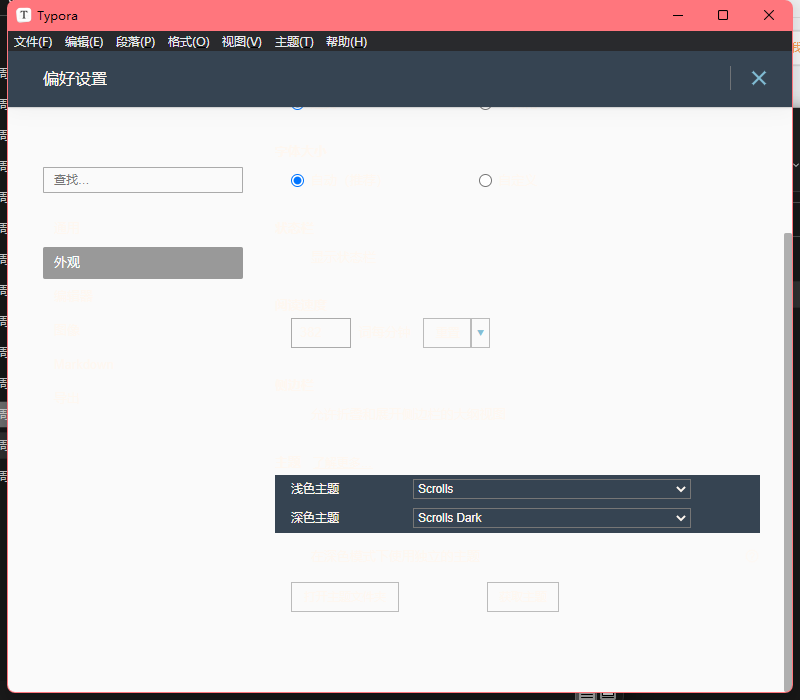Open the 深色主题 Scrolls Dark dropdown

pyautogui.click(x=552, y=518)
